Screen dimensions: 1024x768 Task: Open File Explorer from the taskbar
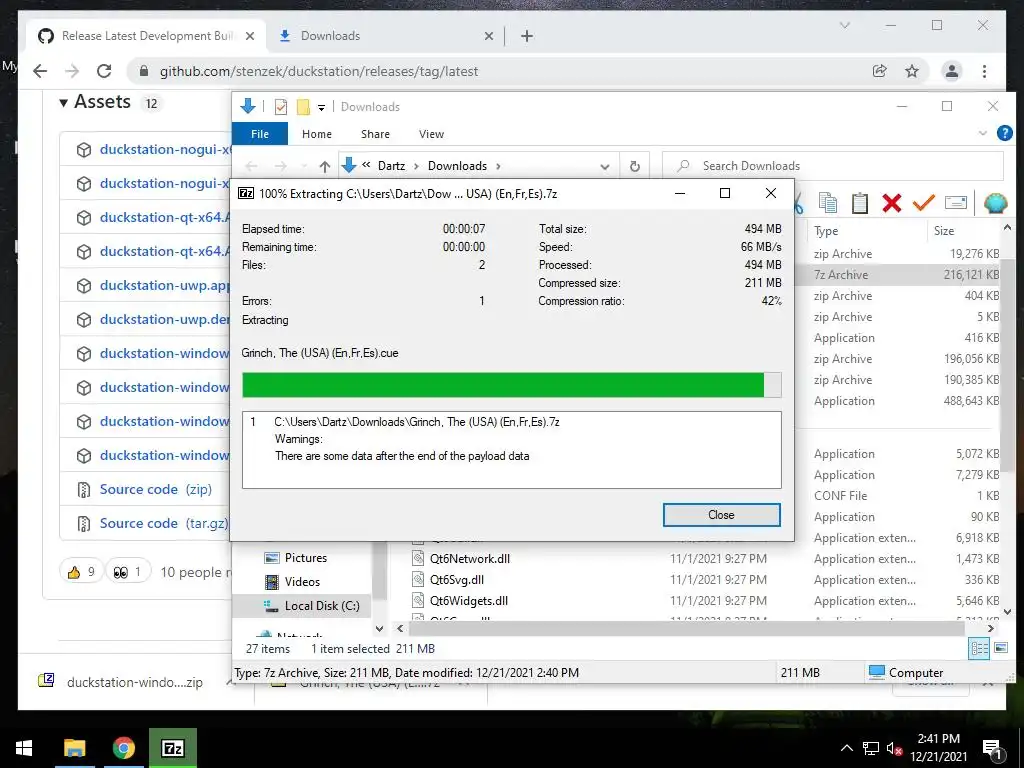click(74, 748)
